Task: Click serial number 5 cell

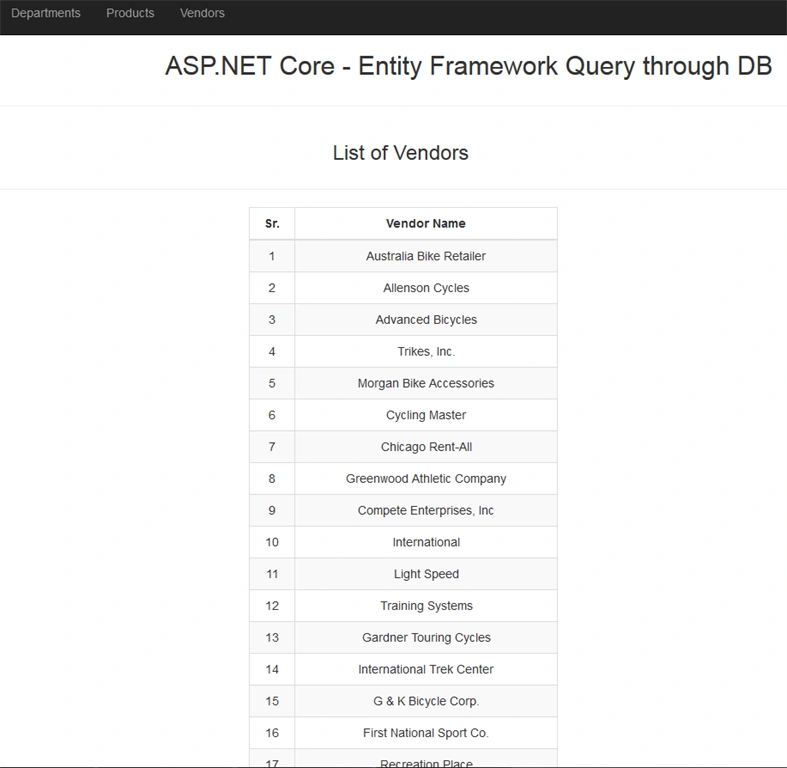Action: click(272, 383)
